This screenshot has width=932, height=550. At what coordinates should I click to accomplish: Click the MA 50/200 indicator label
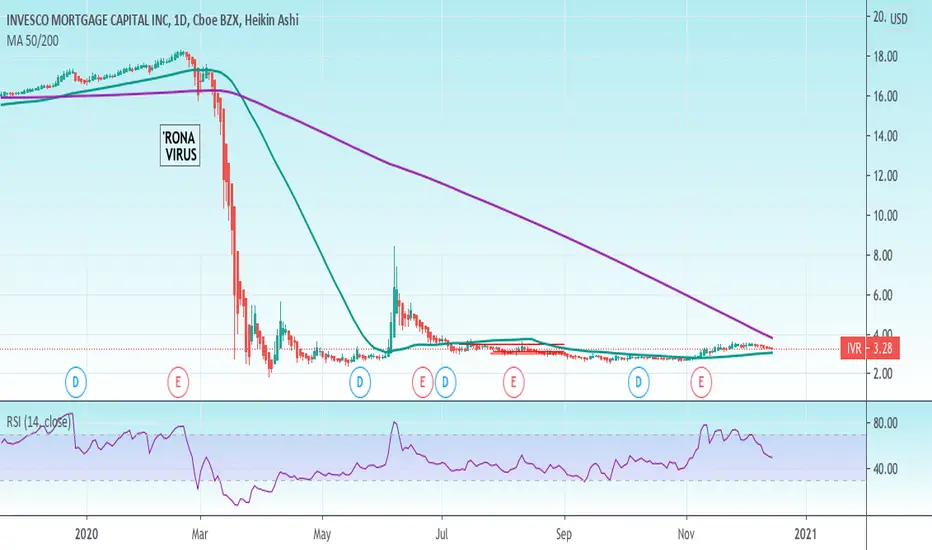click(x=33, y=41)
